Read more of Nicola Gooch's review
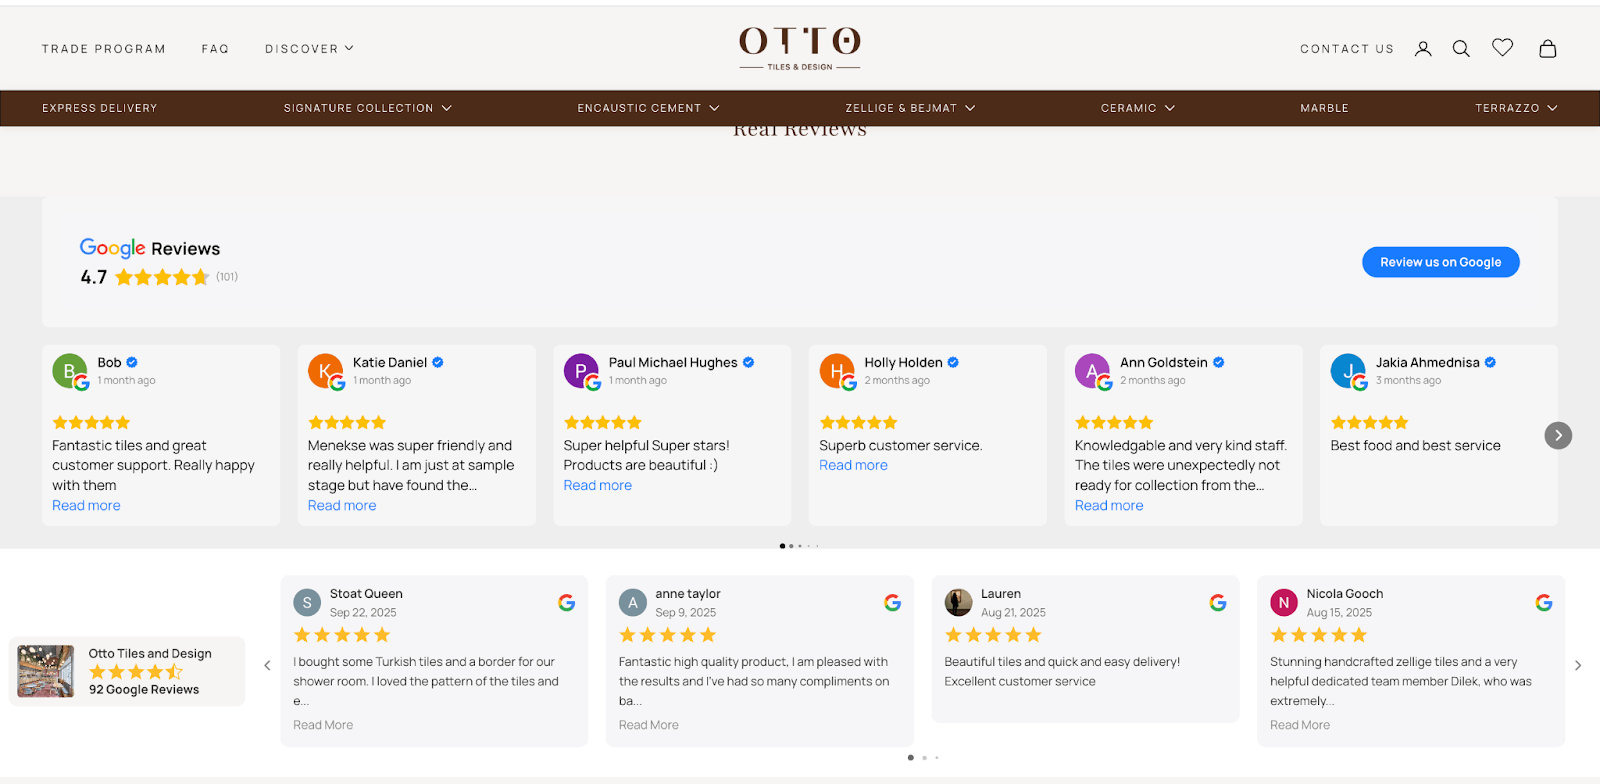Screen dimensions: 1600x784 [x=1300, y=725]
